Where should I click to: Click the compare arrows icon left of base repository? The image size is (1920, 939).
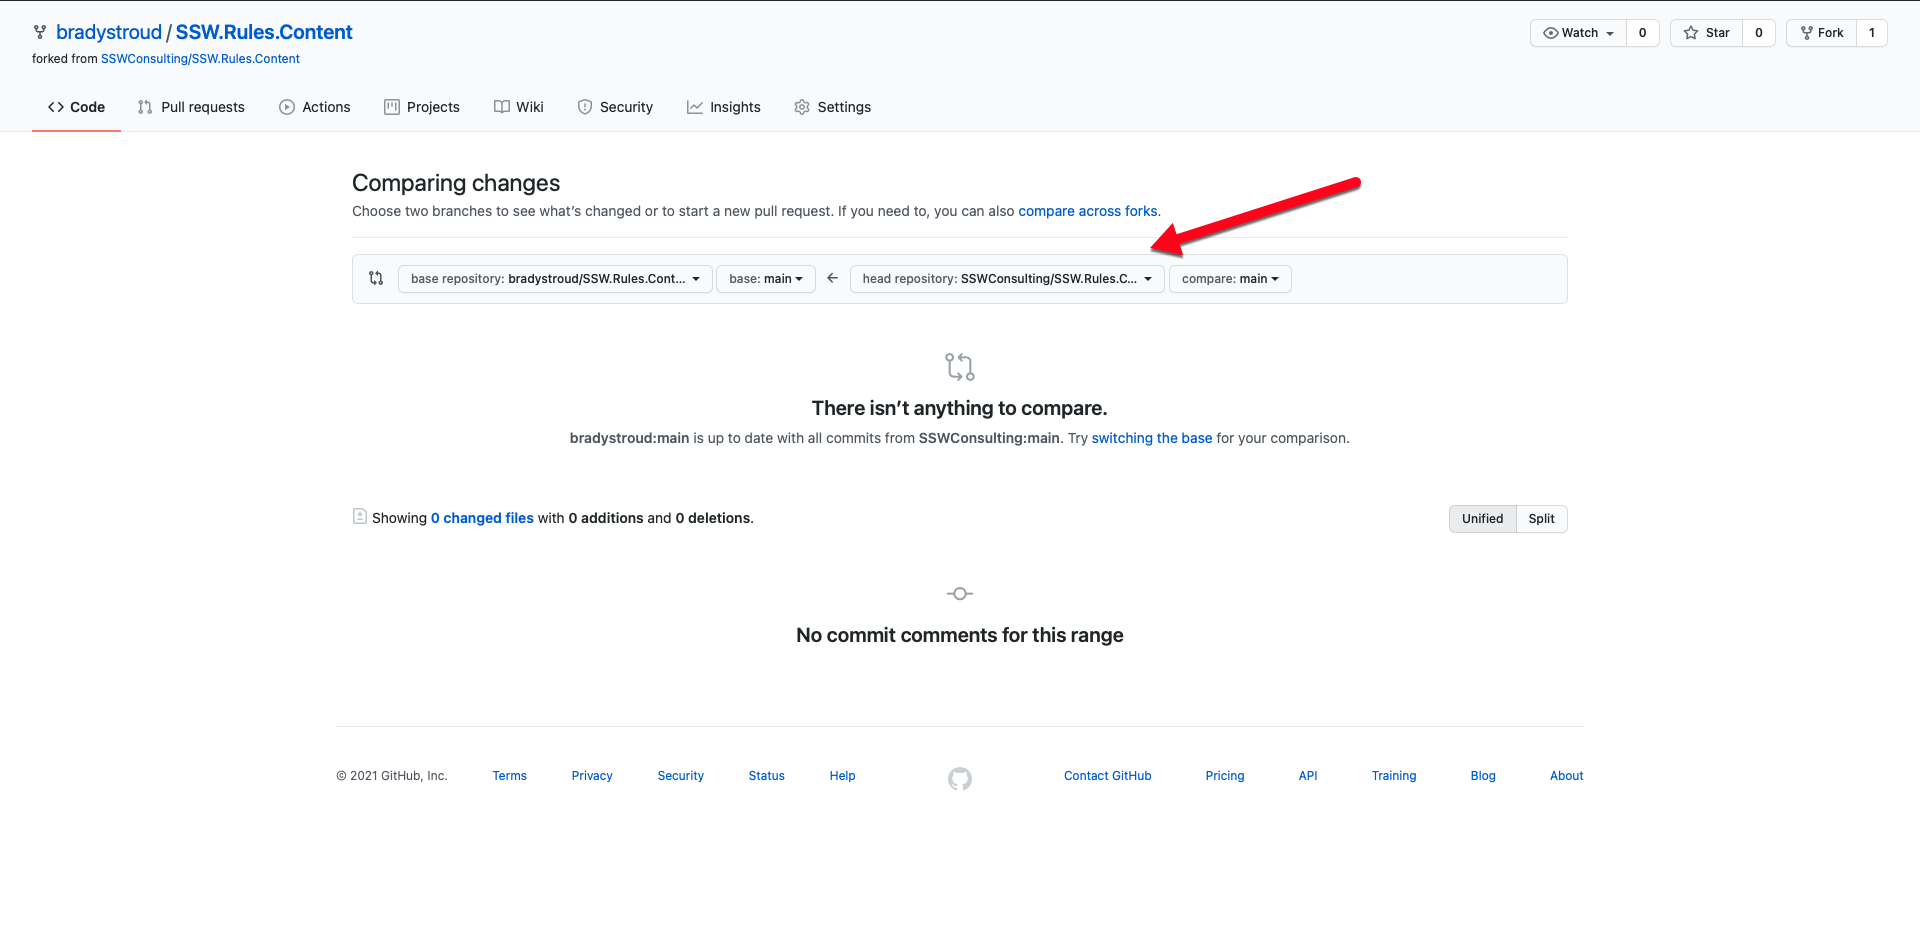(x=376, y=278)
